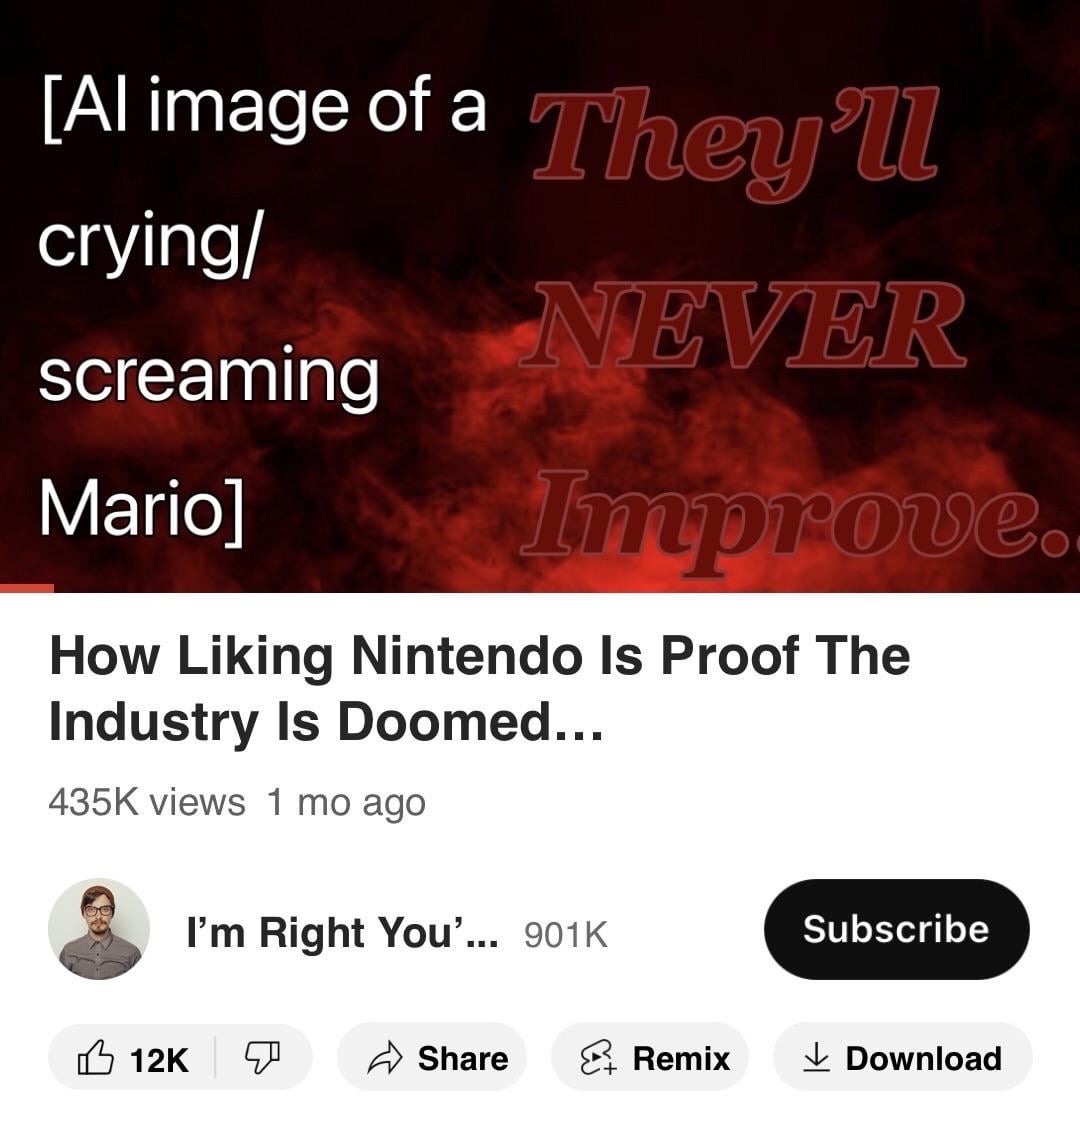Screen dimensions: 1080x1132
Task: Click the Share arrow icon
Action: (385, 1058)
